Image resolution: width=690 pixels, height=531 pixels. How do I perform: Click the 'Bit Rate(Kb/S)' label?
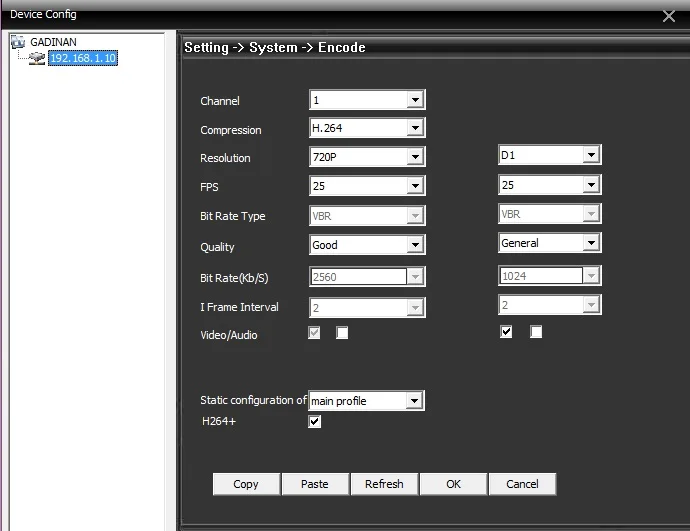point(234,278)
